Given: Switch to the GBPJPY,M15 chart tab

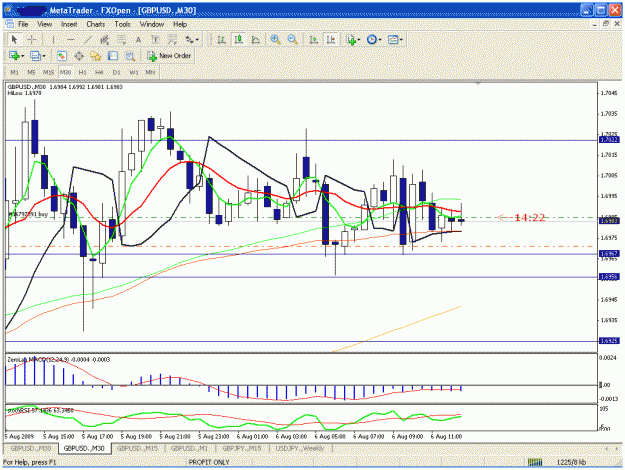Looking at the screenshot, I should click(242, 448).
